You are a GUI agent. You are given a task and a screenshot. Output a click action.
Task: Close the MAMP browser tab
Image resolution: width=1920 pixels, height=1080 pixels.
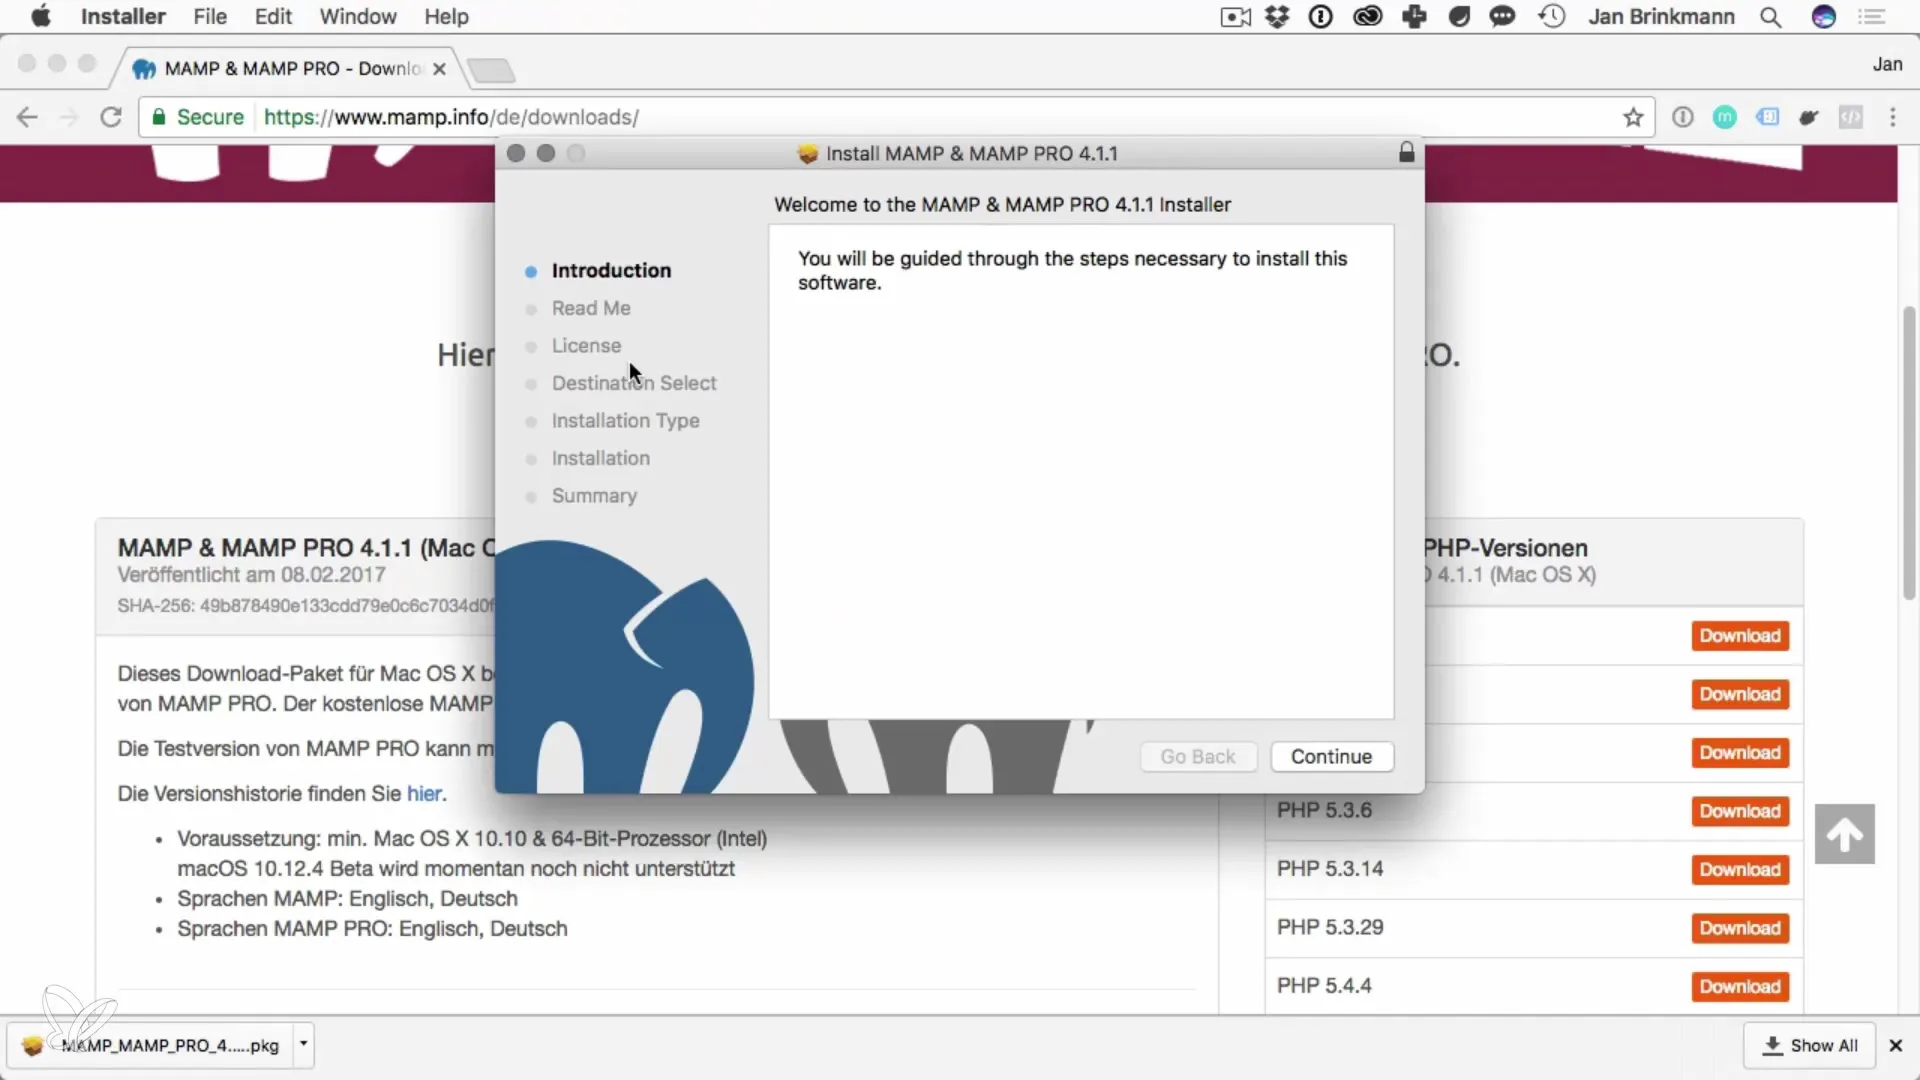(439, 69)
